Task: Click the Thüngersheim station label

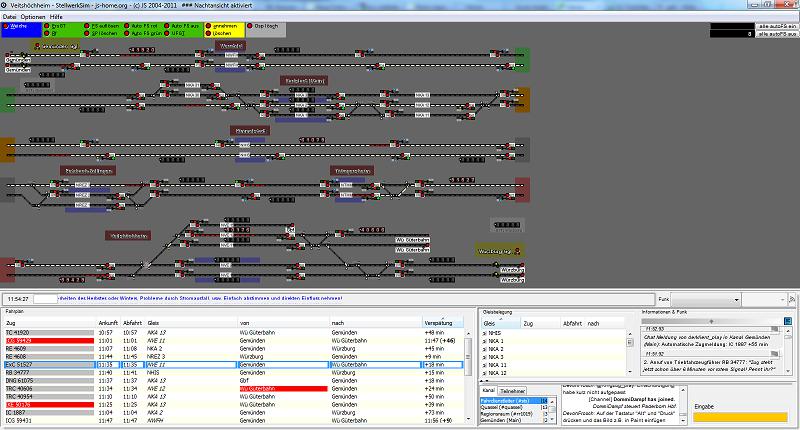Action: coord(352,170)
